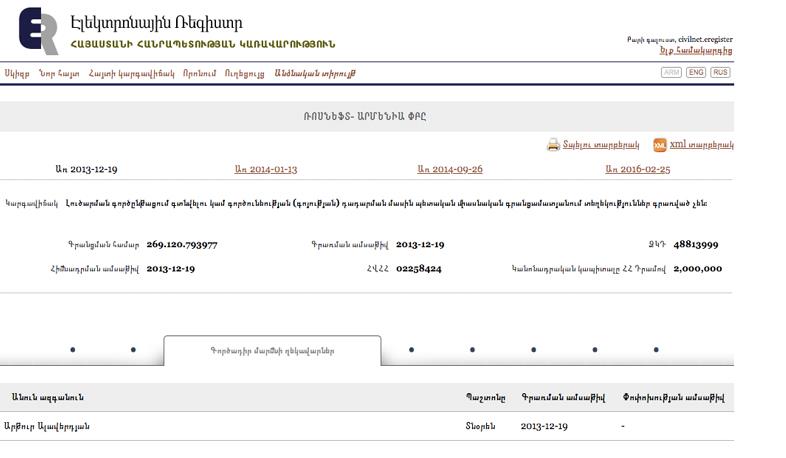Open Անձնական տվյալներ personal data menu
786x458 pixels.
click(315, 74)
